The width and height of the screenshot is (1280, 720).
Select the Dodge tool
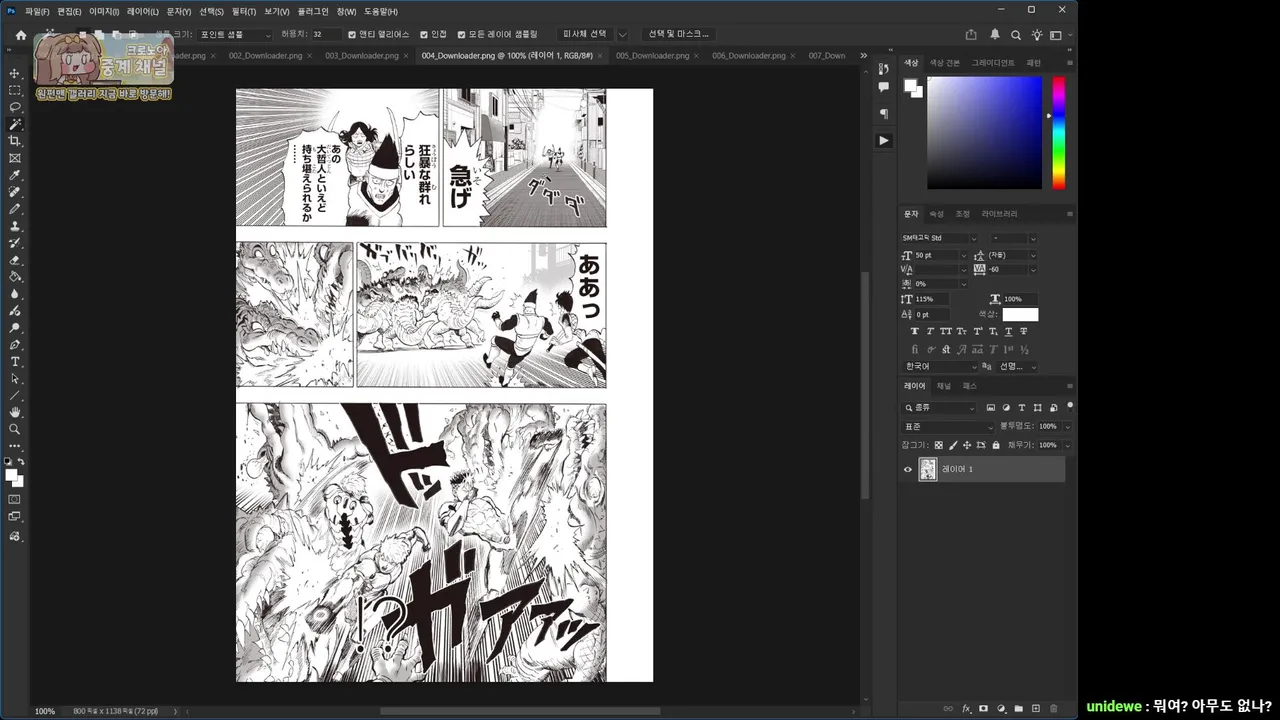click(x=15, y=328)
